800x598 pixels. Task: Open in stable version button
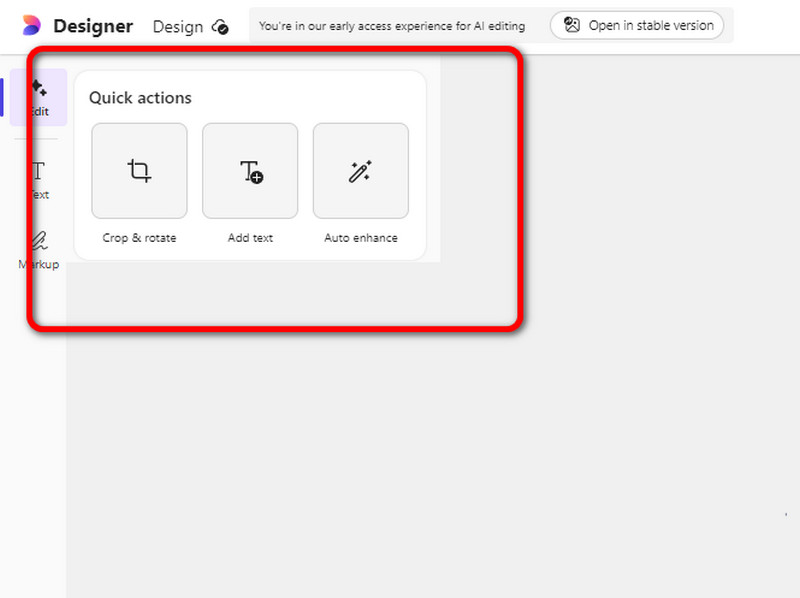click(637, 26)
